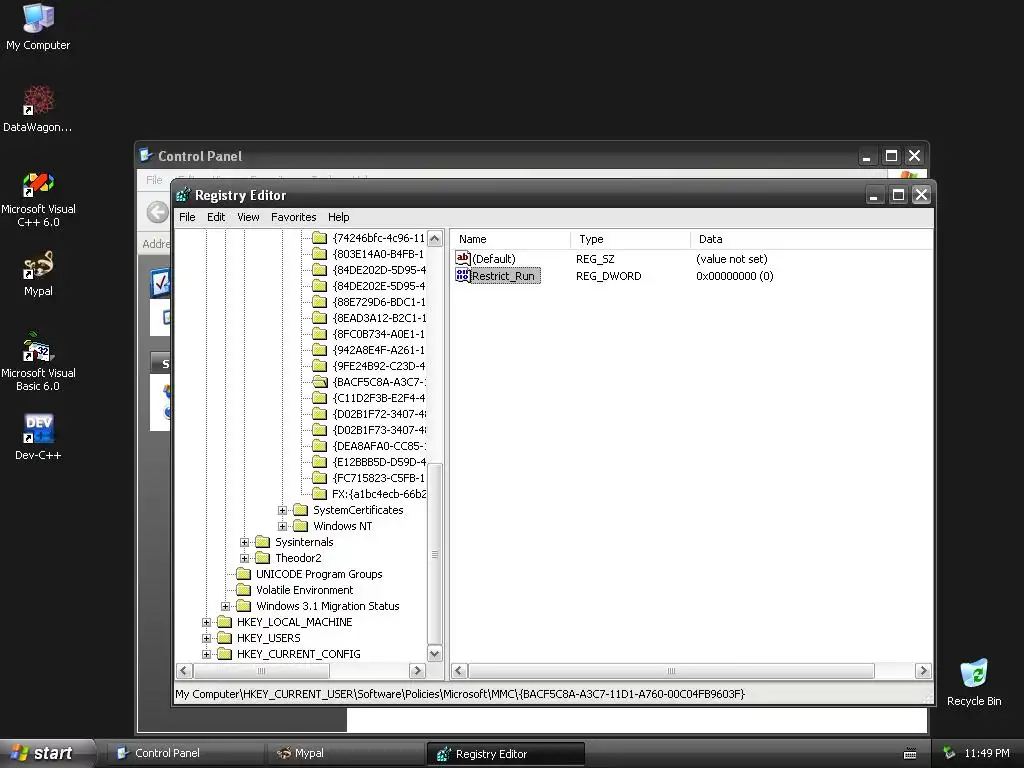Select Volatile Environment key
Image resolution: width=1024 pixels, height=768 pixels.
tap(304, 590)
